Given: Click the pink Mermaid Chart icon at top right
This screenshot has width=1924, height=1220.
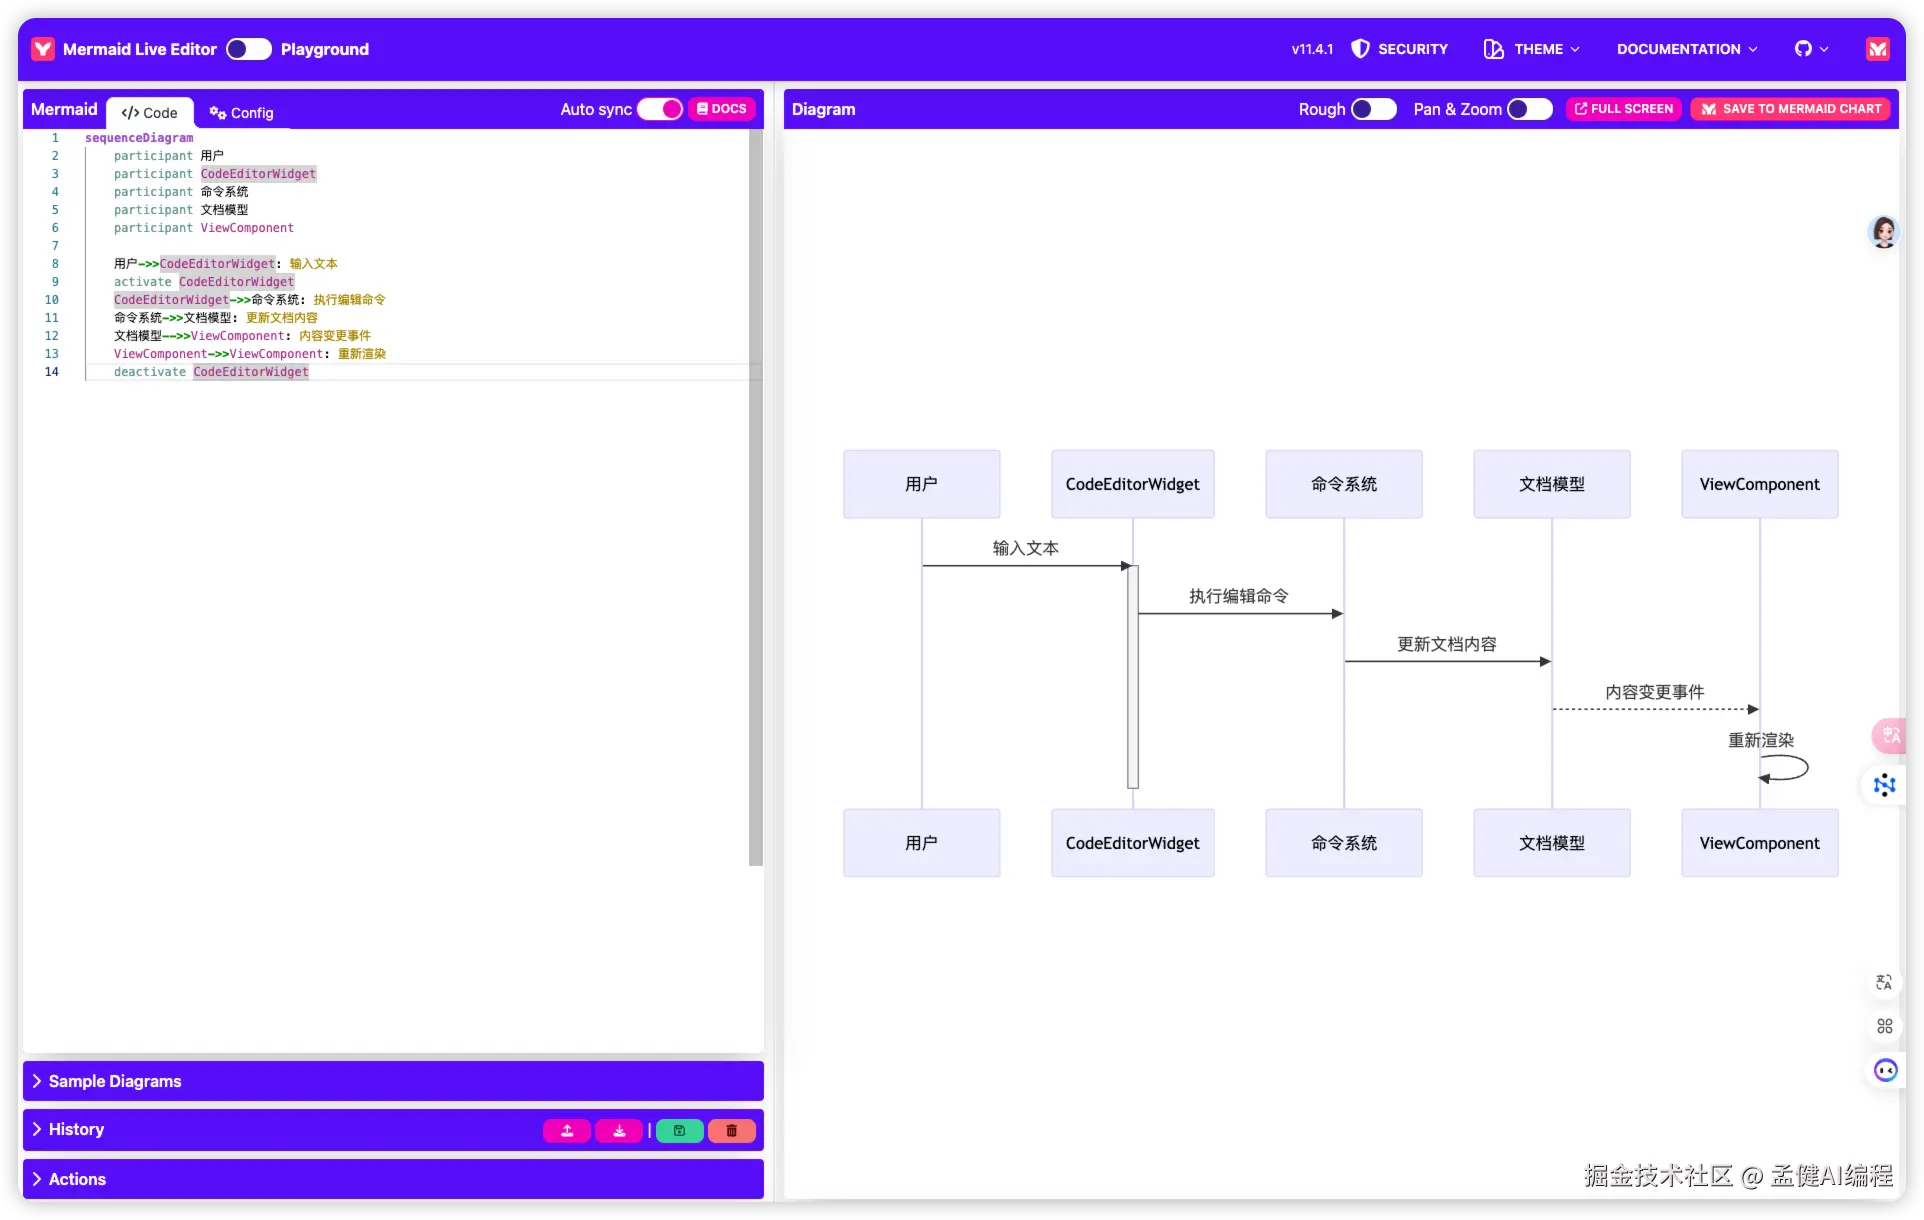Looking at the screenshot, I should tap(1877, 49).
